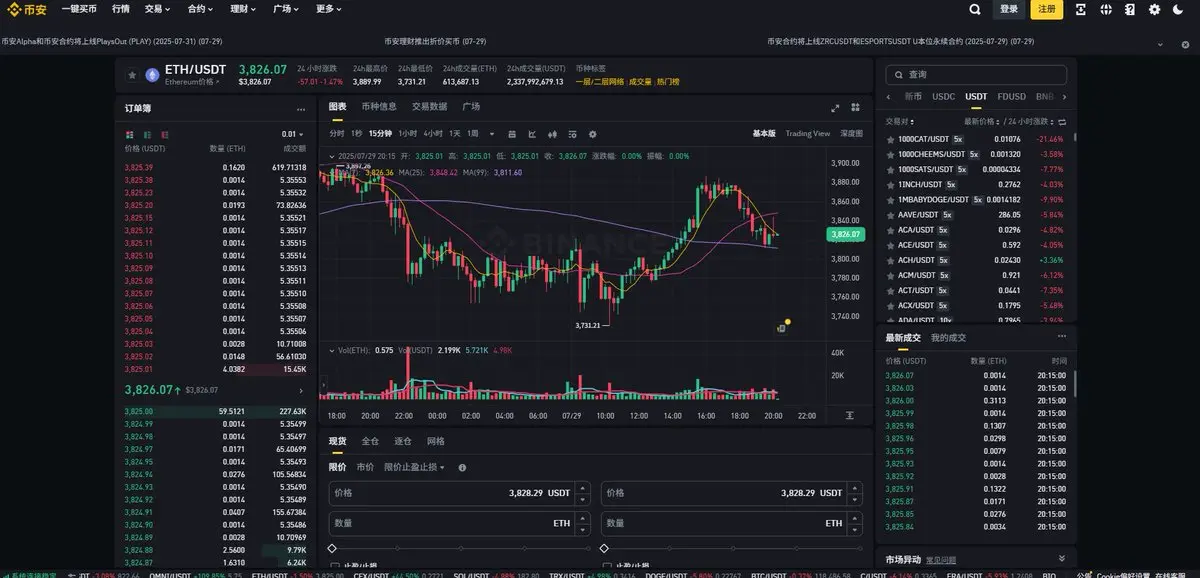Open order book three-dot menu
The width and height of the screenshot is (1200, 578).
(x=301, y=108)
